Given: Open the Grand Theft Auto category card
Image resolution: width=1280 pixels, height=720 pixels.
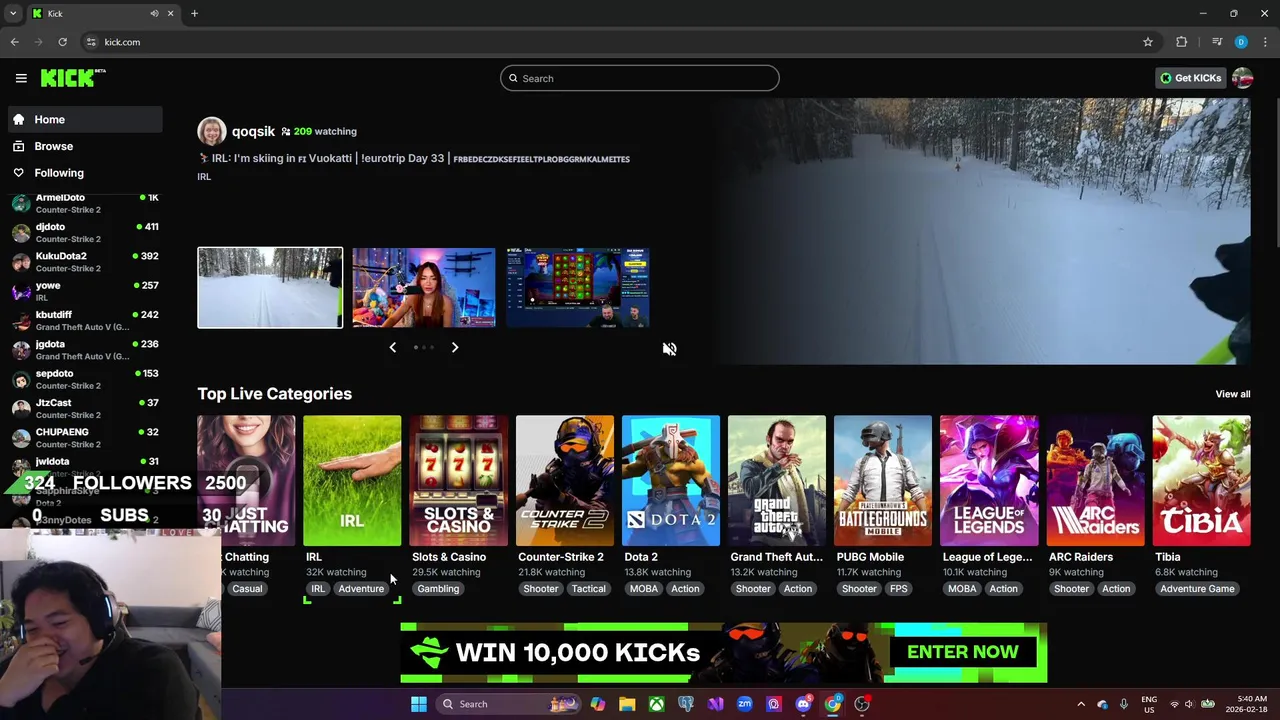Looking at the screenshot, I should click(x=777, y=481).
